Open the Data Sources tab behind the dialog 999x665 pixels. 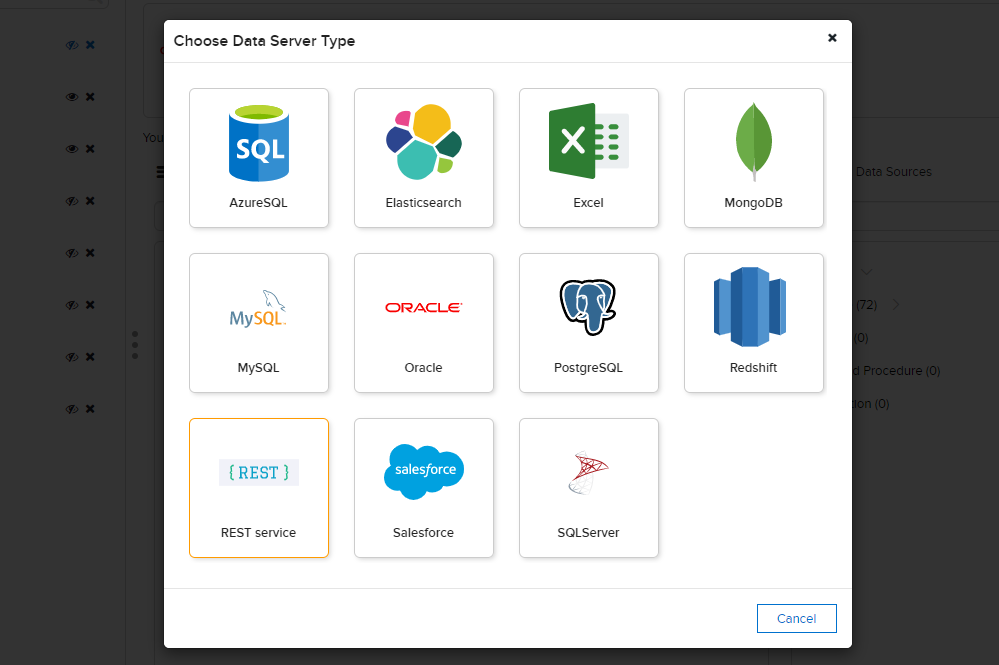click(x=893, y=171)
